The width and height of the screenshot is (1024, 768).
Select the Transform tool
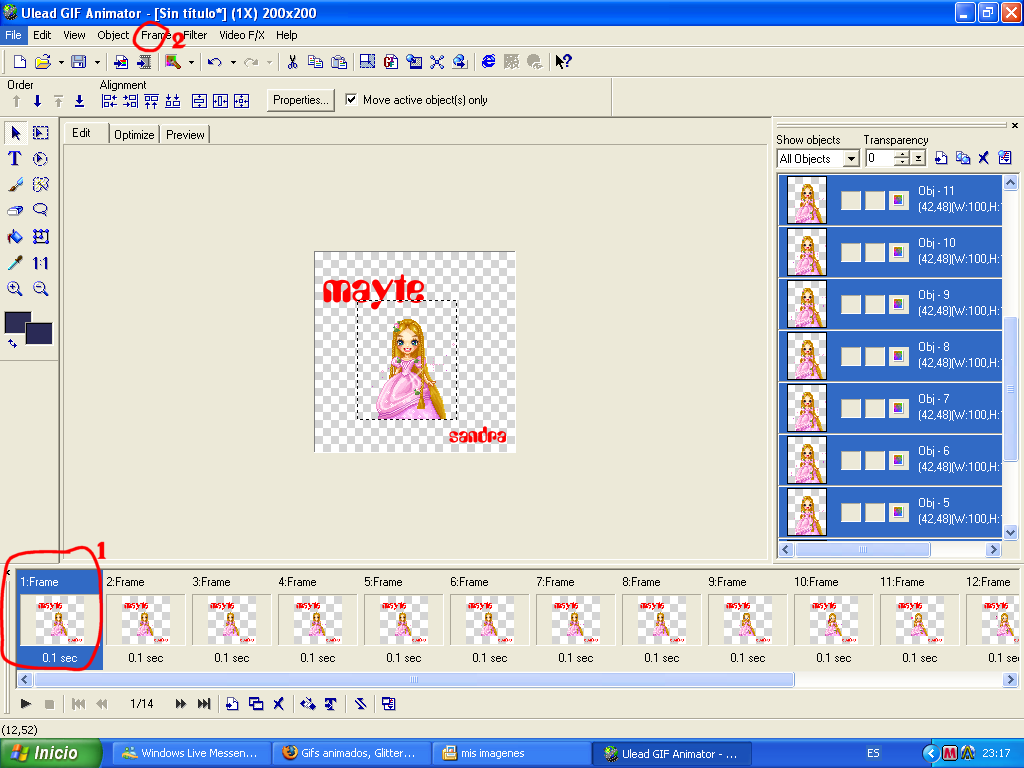click(x=40, y=236)
